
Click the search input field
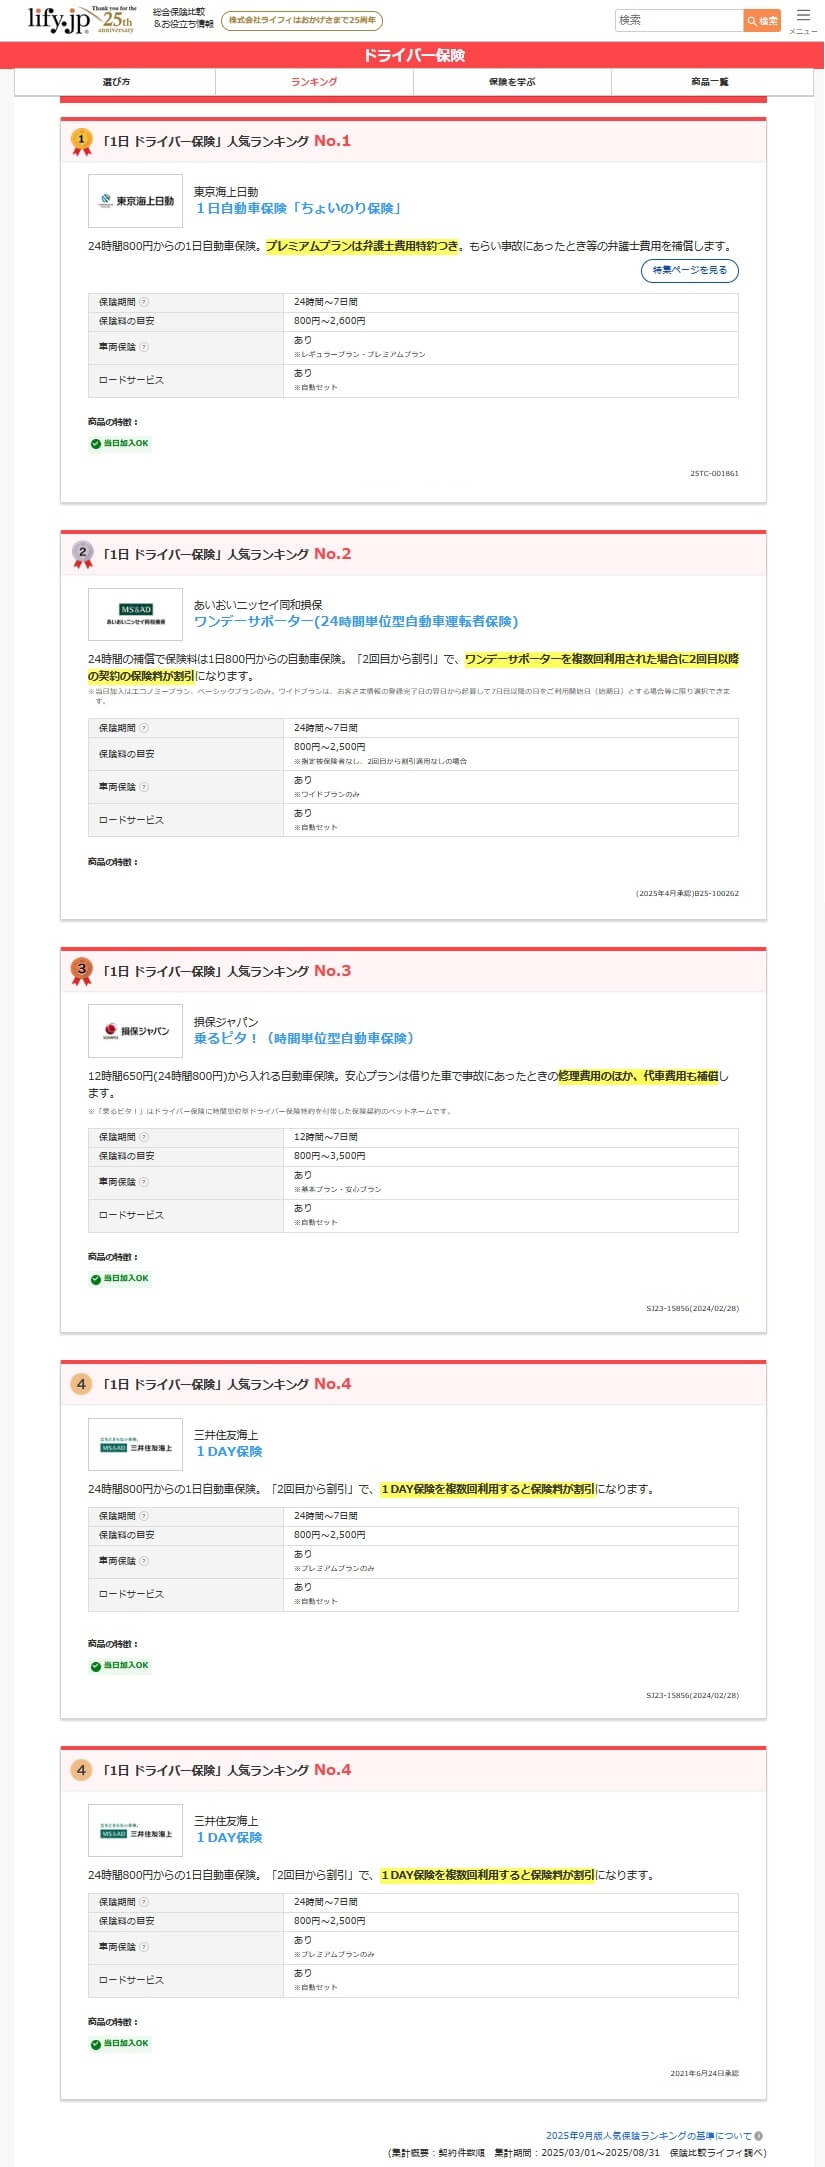tap(678, 21)
